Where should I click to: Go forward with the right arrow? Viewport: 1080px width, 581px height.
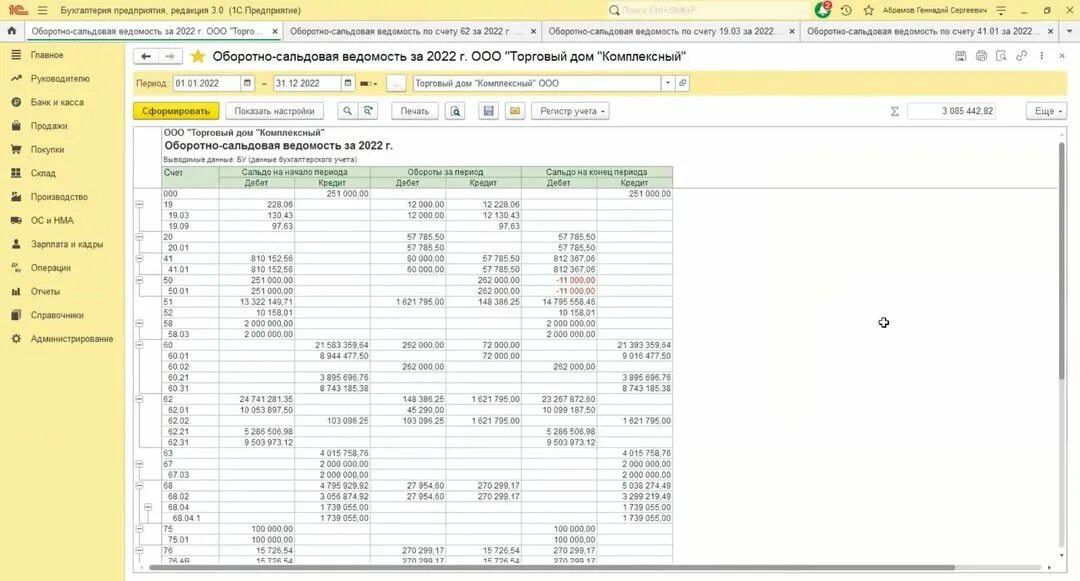169,56
